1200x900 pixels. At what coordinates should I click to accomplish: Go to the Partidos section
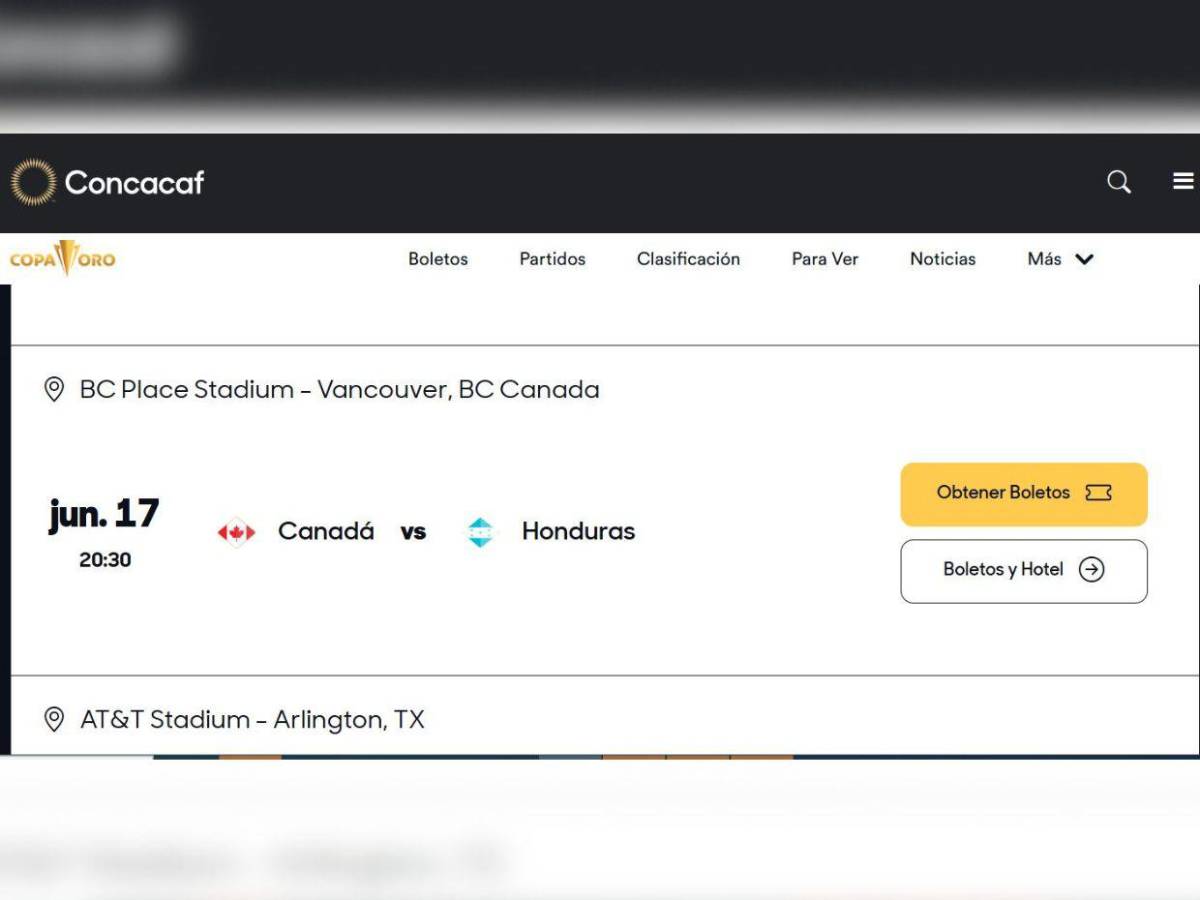552,259
